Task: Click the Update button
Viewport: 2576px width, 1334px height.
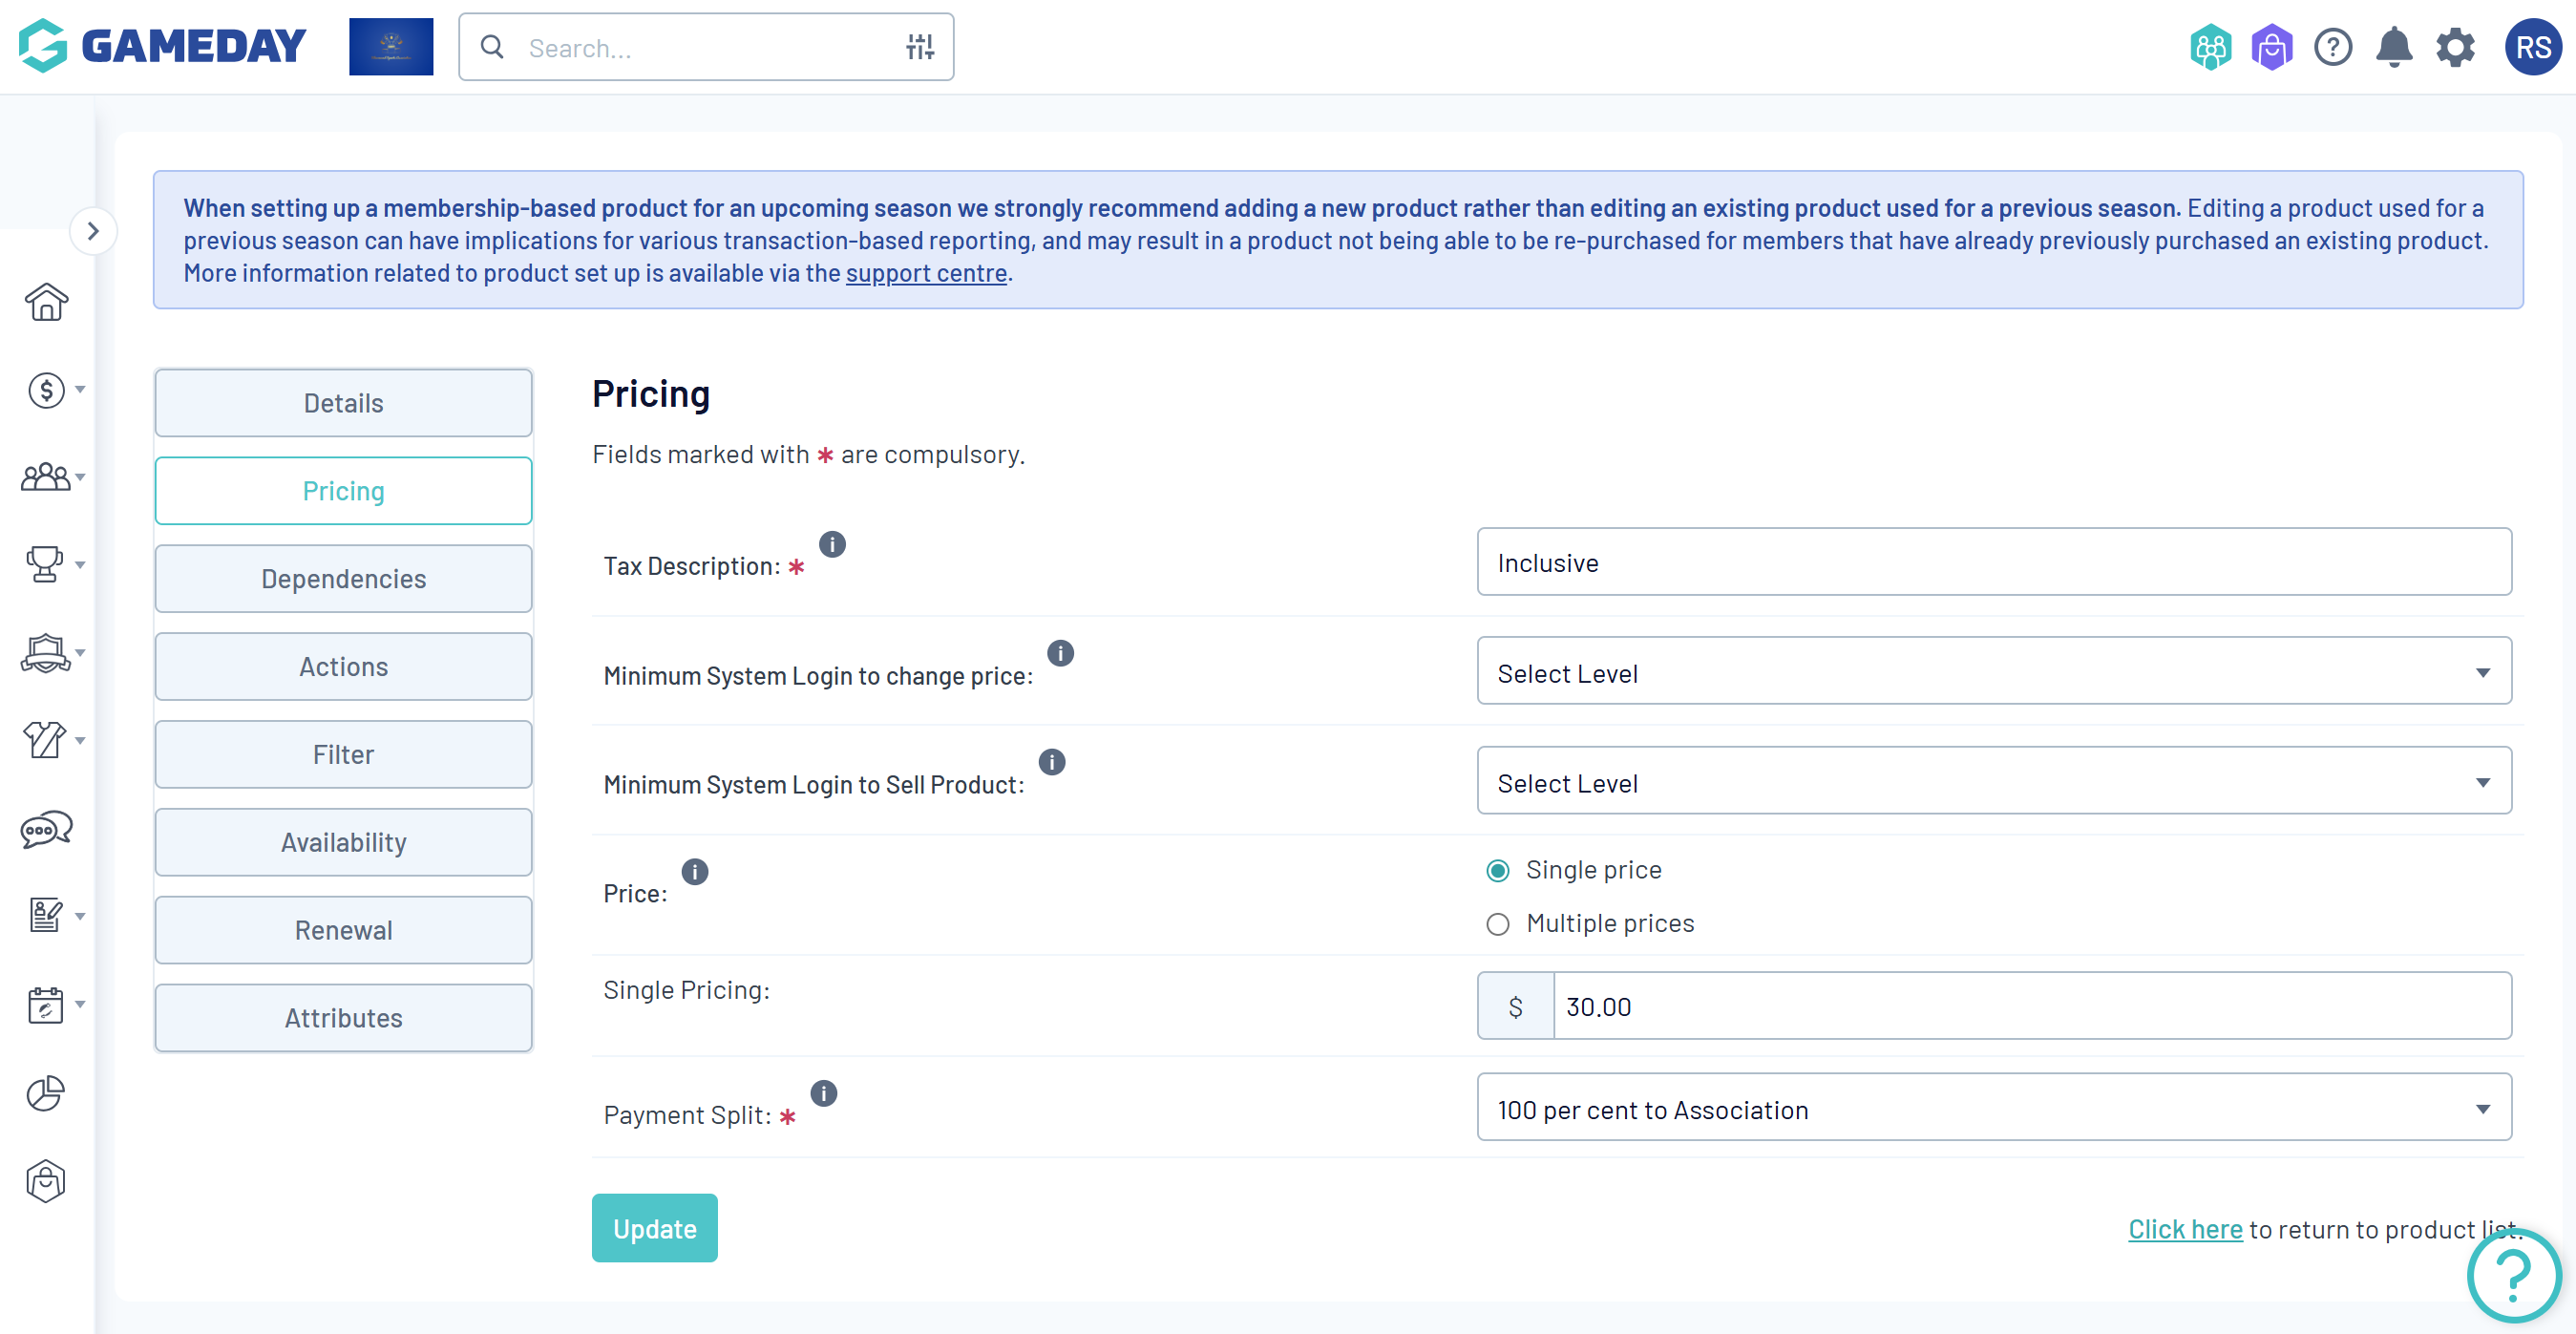Action: pos(654,1228)
